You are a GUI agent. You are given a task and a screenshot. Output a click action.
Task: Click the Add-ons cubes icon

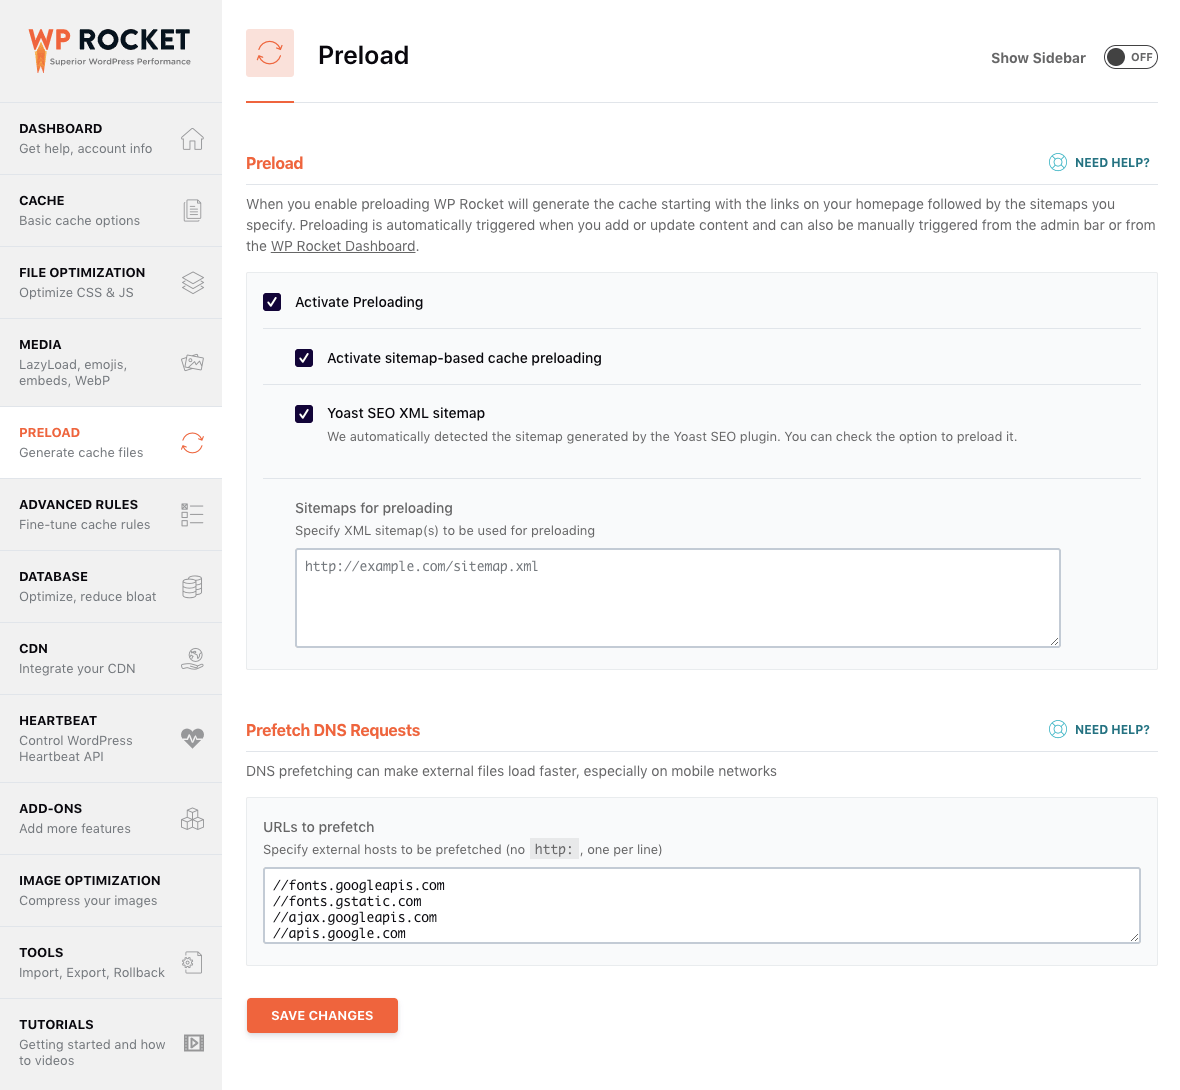[x=192, y=818]
